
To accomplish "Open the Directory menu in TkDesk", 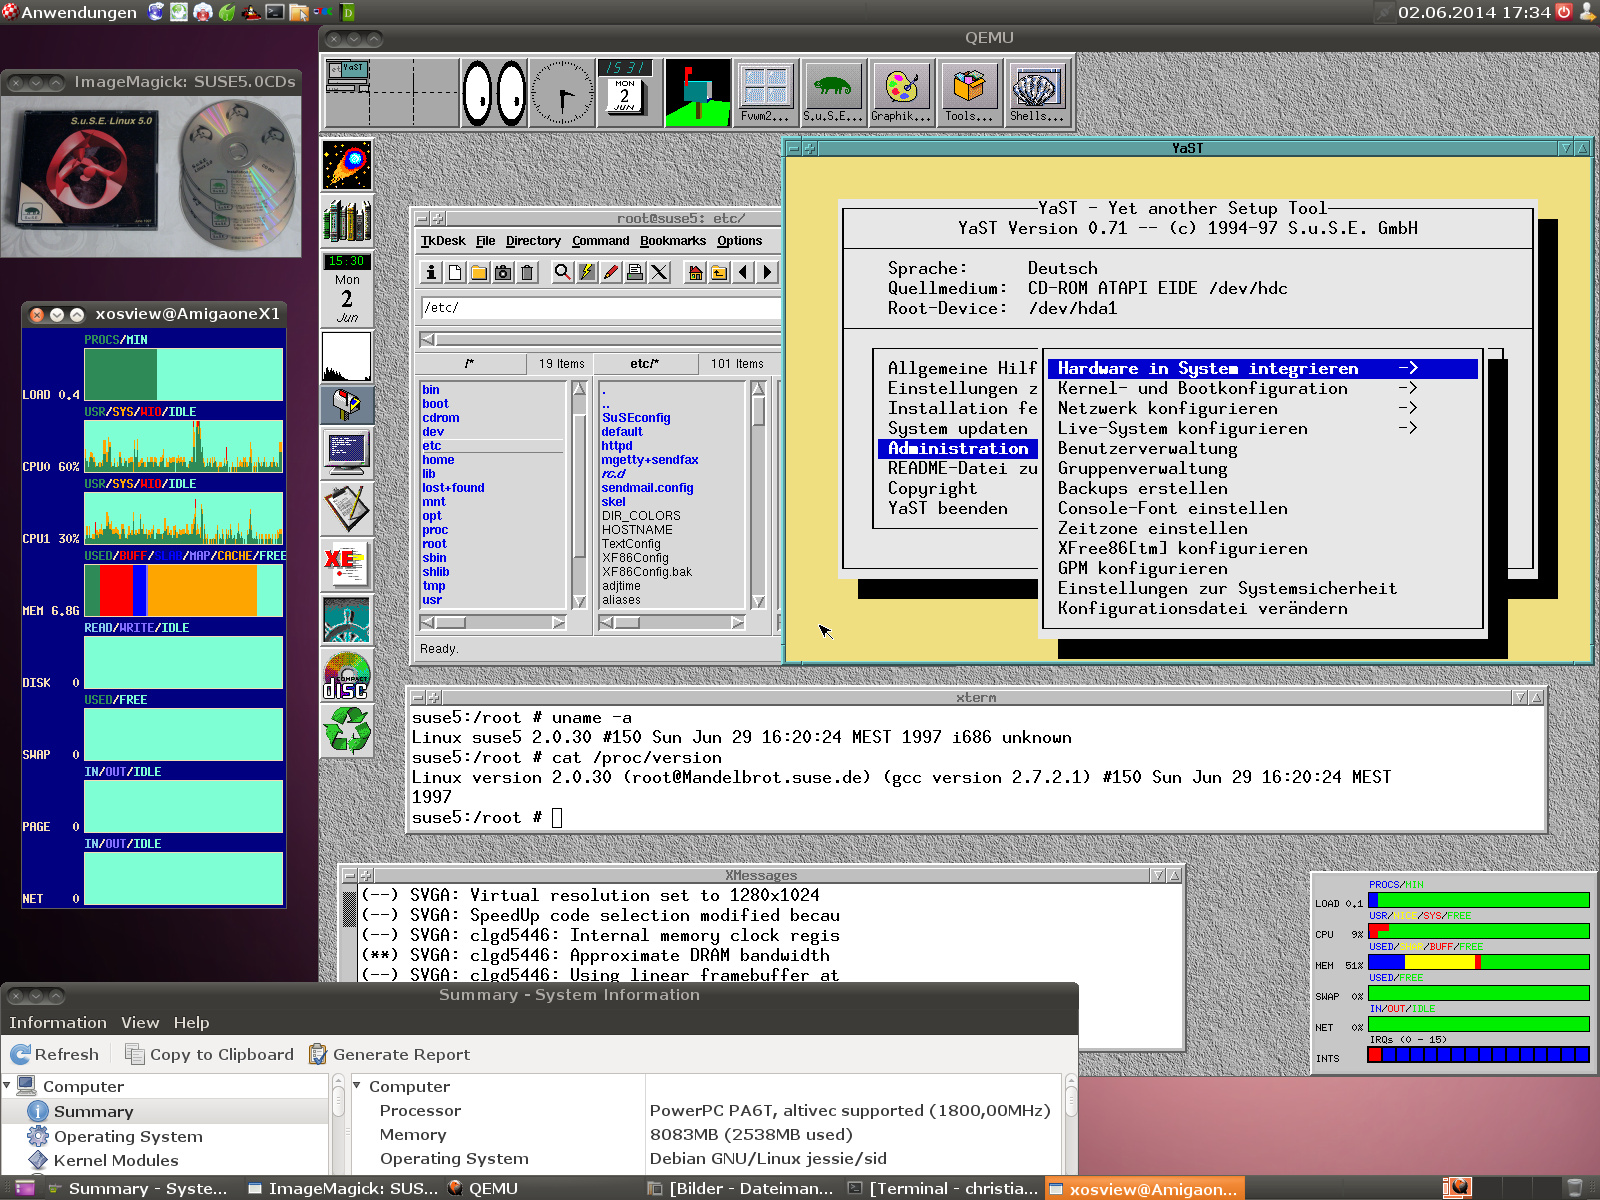I will [x=533, y=241].
